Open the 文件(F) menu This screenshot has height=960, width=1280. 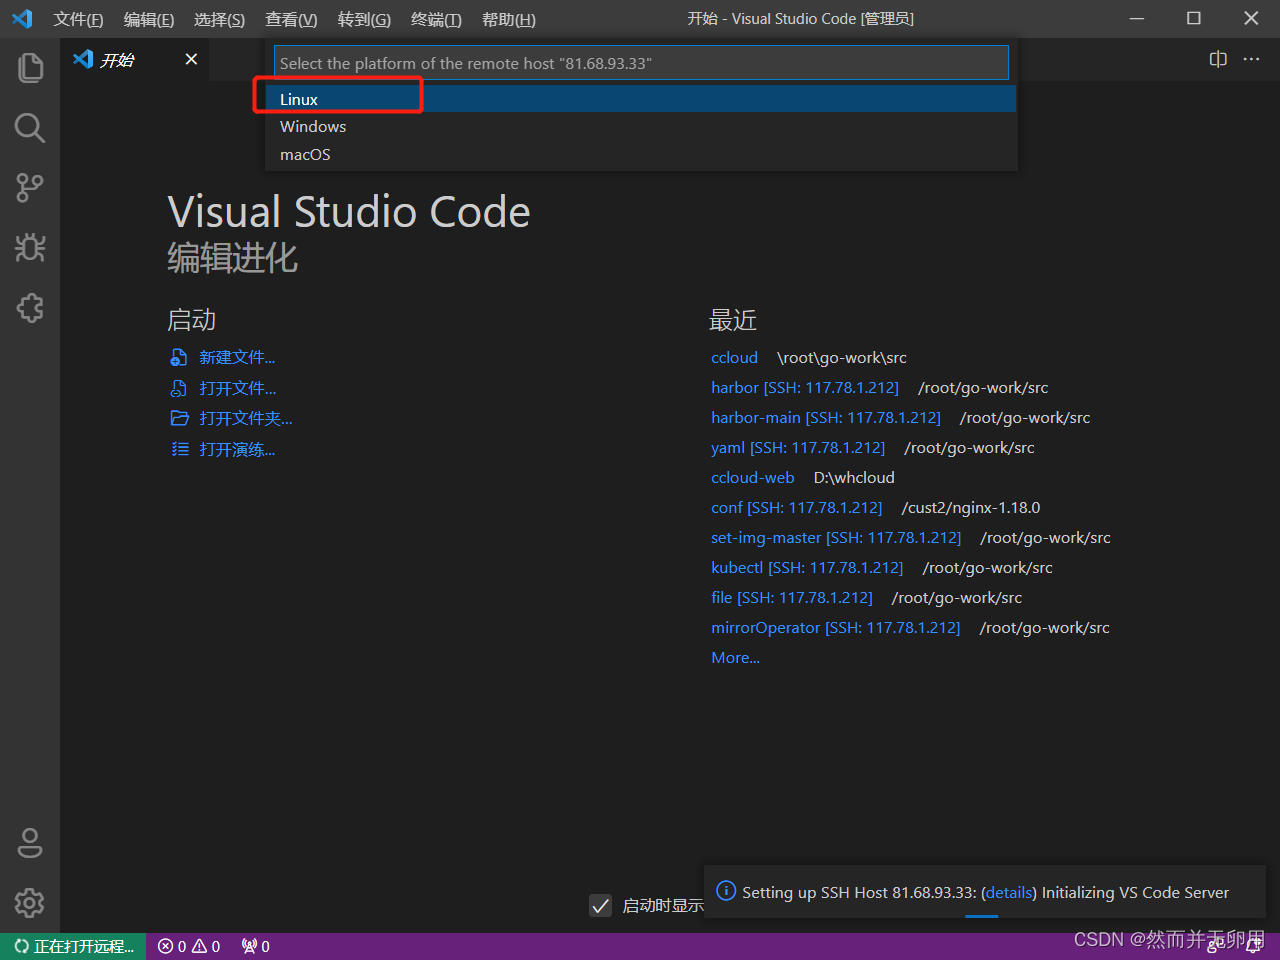point(78,19)
